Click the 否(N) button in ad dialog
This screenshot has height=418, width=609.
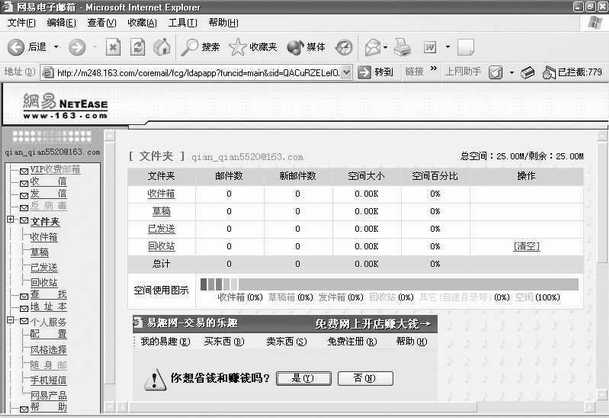click(x=357, y=378)
